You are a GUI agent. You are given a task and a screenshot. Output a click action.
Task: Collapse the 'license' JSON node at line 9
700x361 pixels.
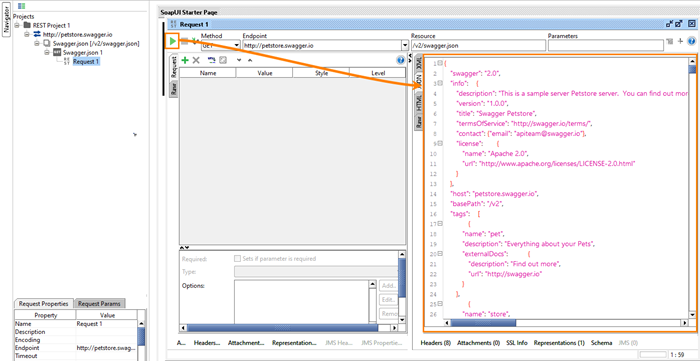point(440,143)
